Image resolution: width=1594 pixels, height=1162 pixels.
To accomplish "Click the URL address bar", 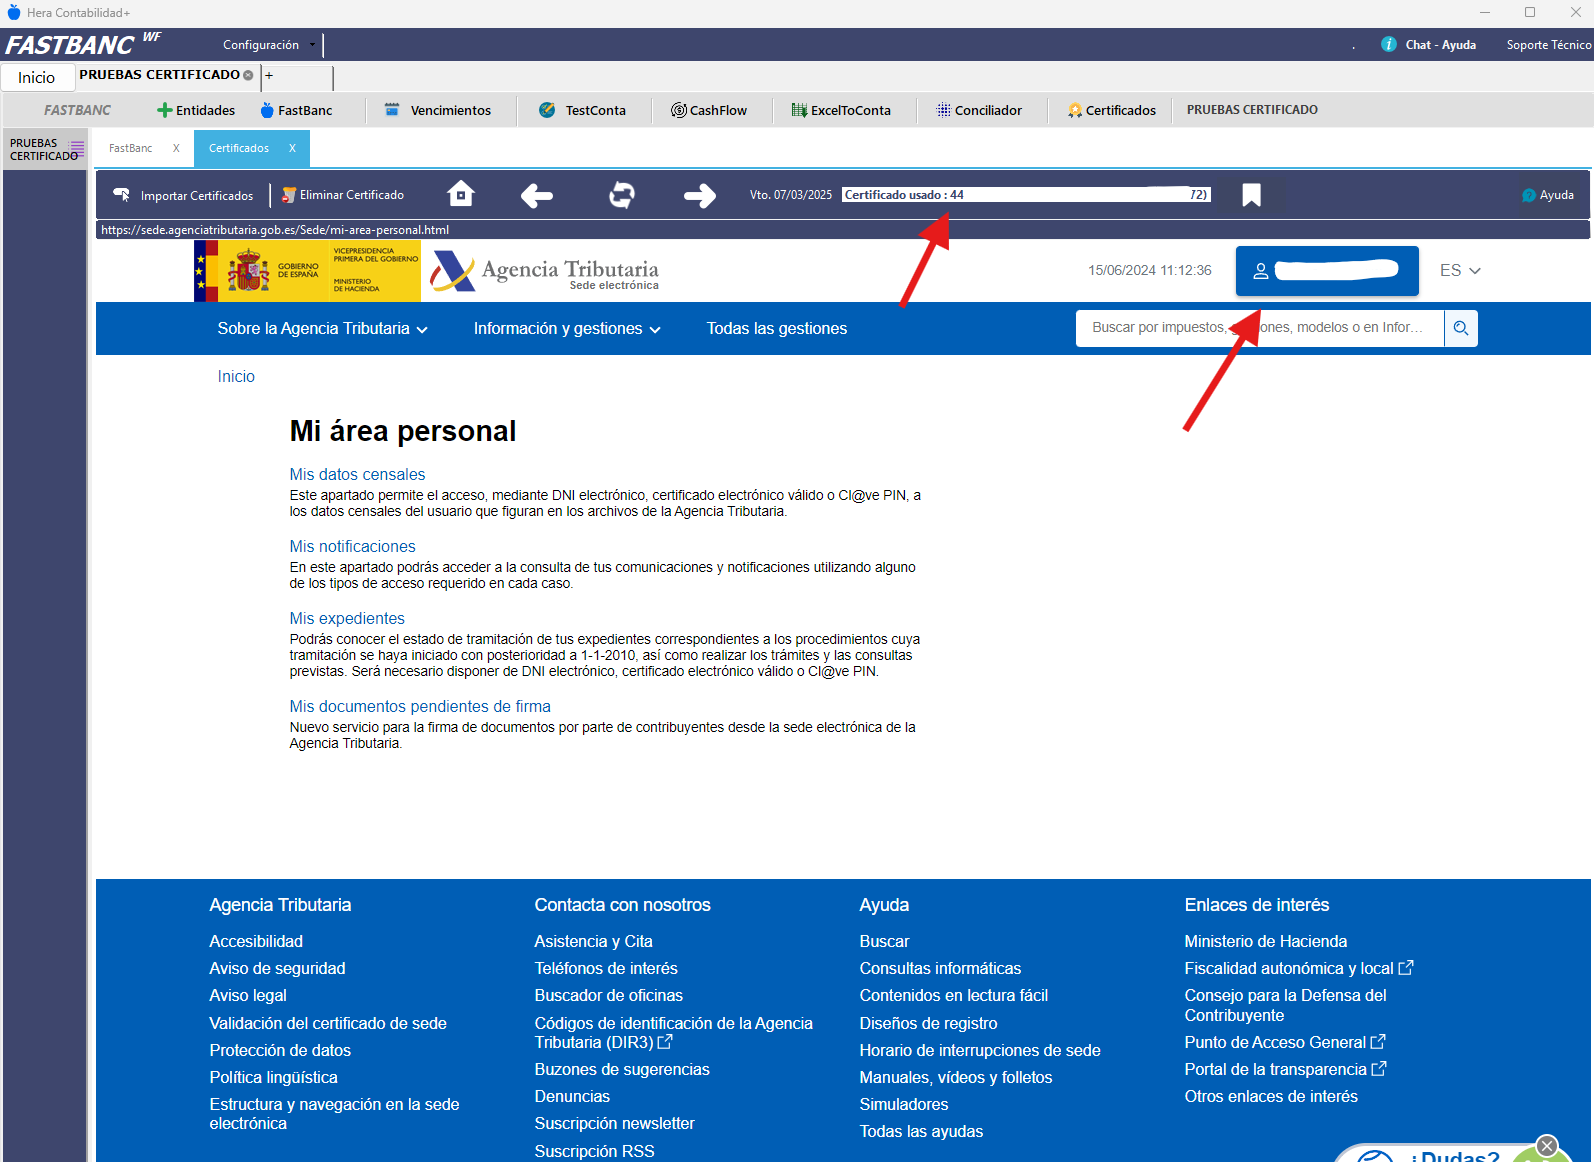I will pyautogui.click(x=843, y=230).
